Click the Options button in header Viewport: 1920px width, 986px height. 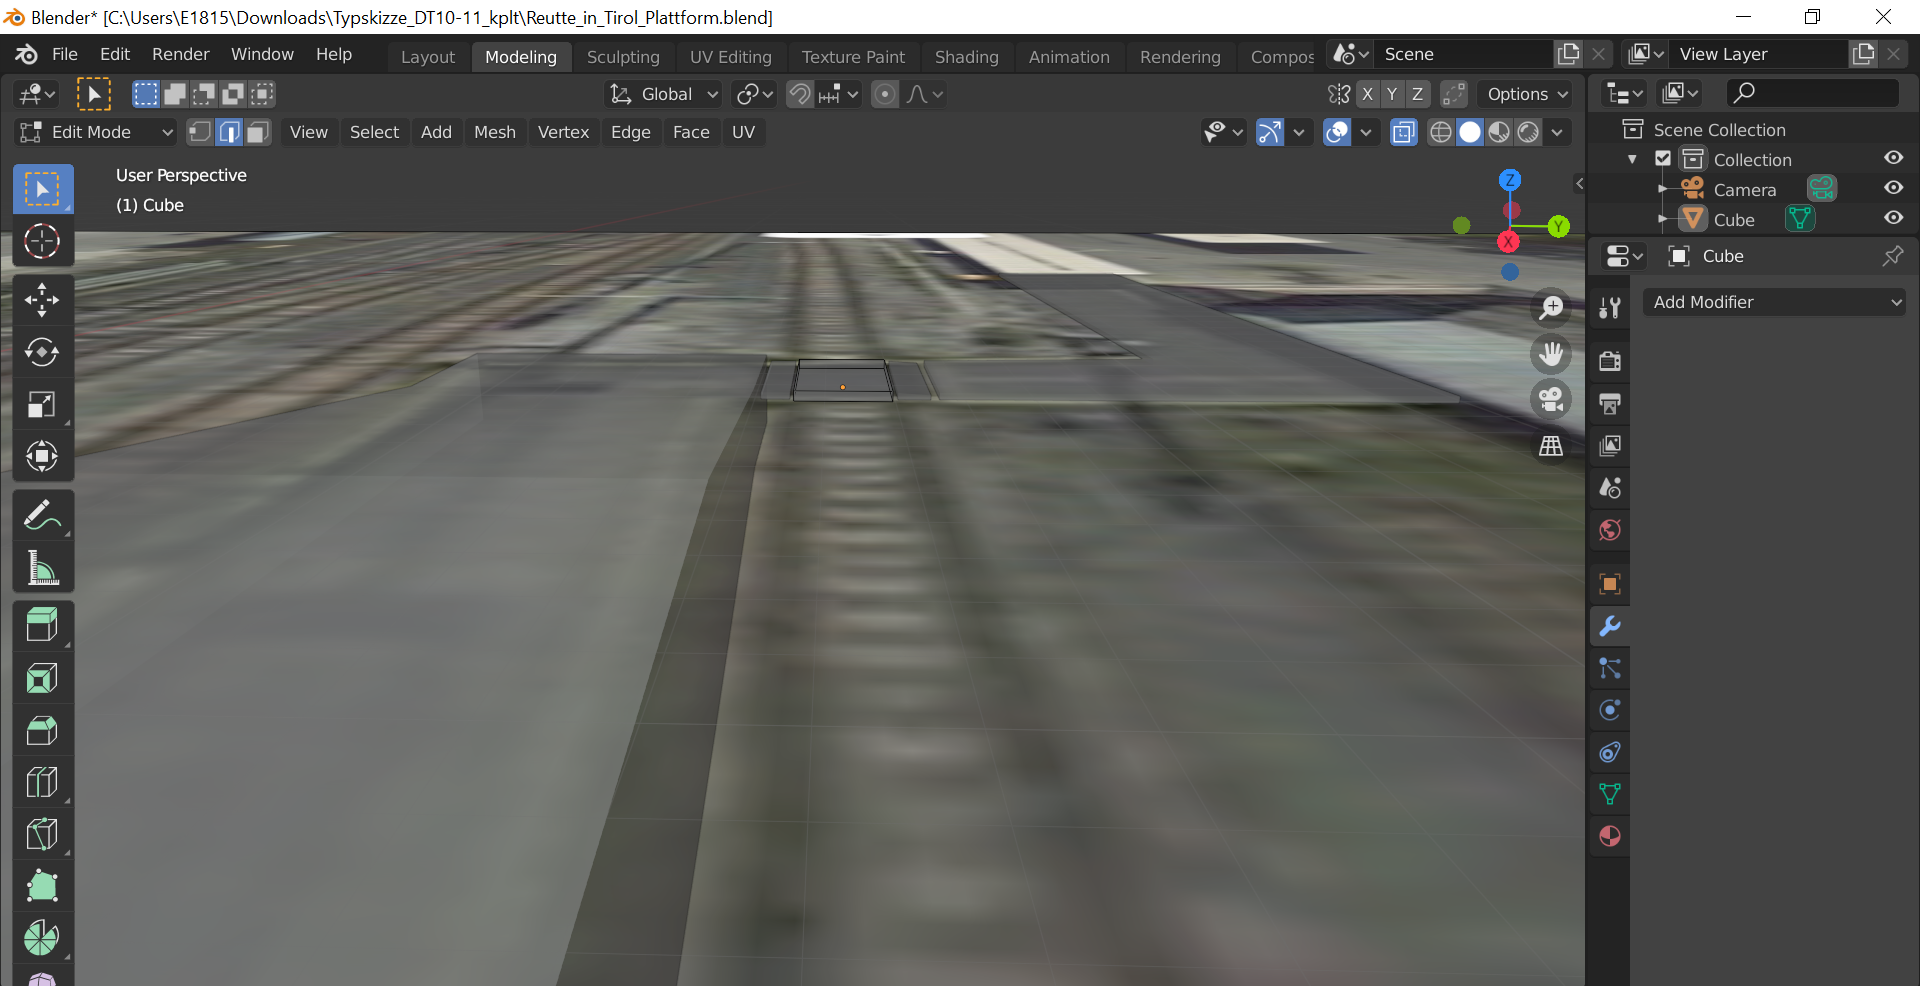coord(1526,94)
